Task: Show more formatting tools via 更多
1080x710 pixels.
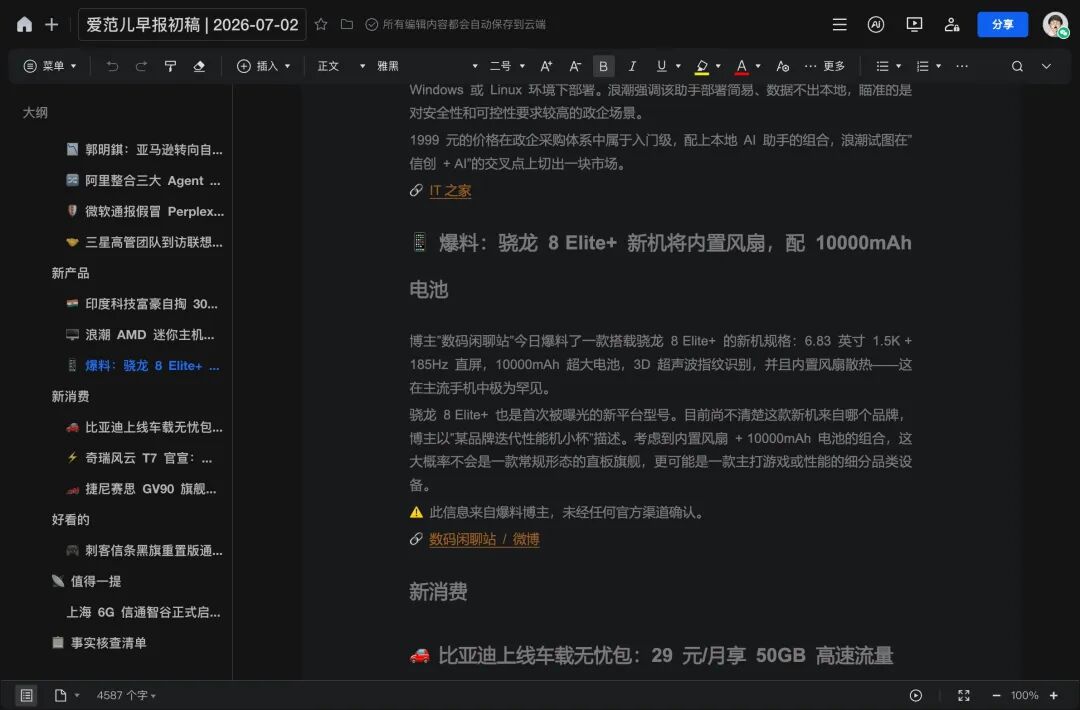Action: (824, 66)
